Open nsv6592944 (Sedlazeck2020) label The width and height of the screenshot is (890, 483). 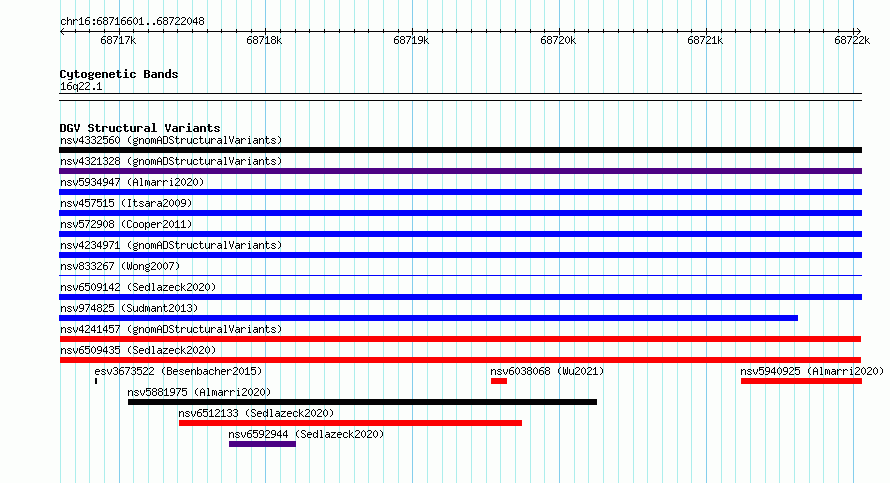(306, 434)
